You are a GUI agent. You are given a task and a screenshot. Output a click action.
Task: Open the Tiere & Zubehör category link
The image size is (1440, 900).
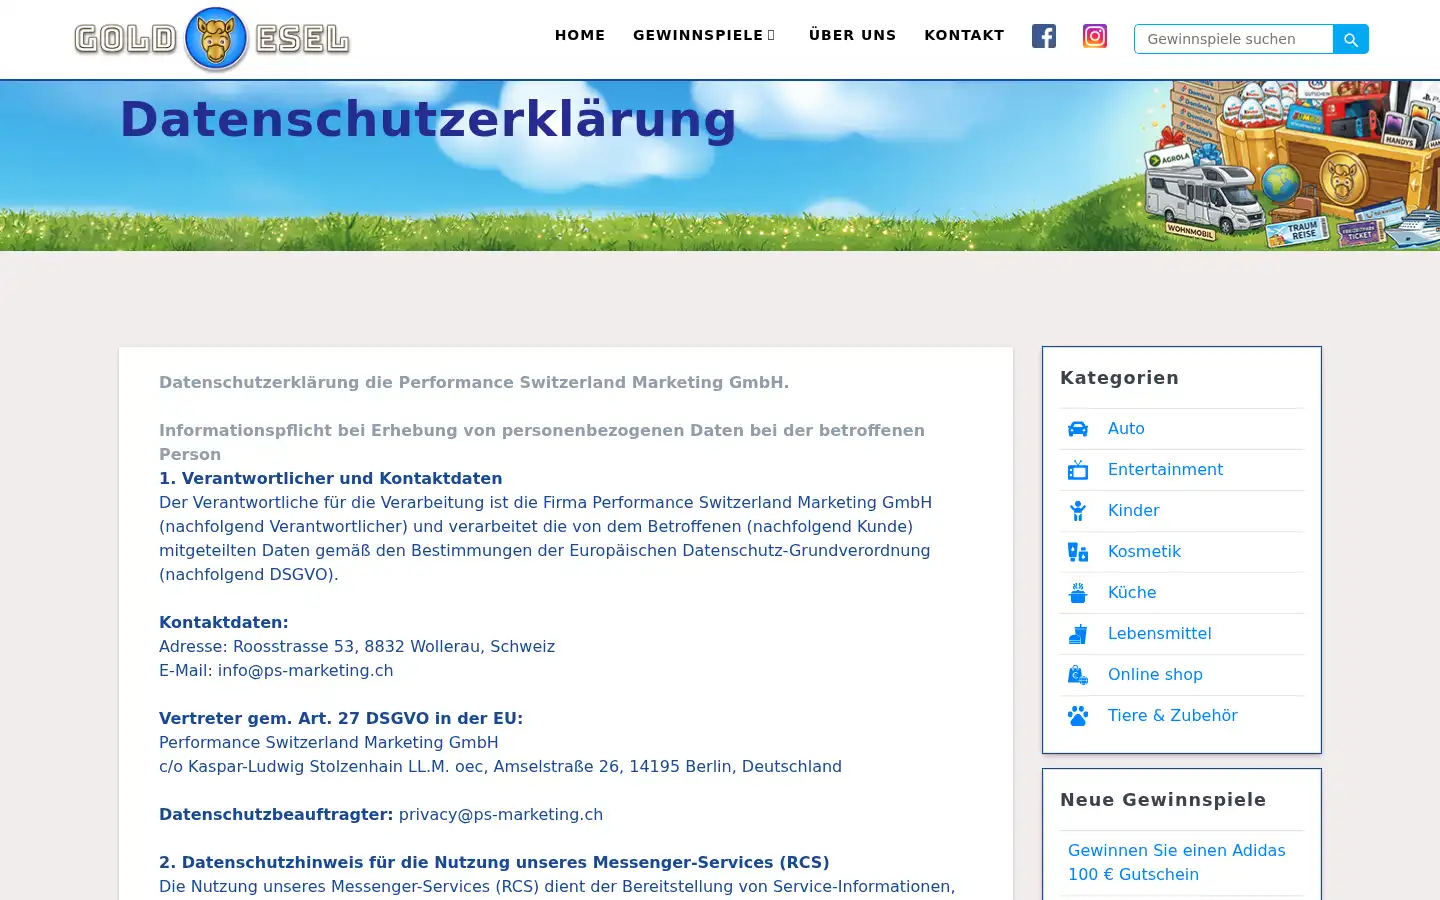1172,716
